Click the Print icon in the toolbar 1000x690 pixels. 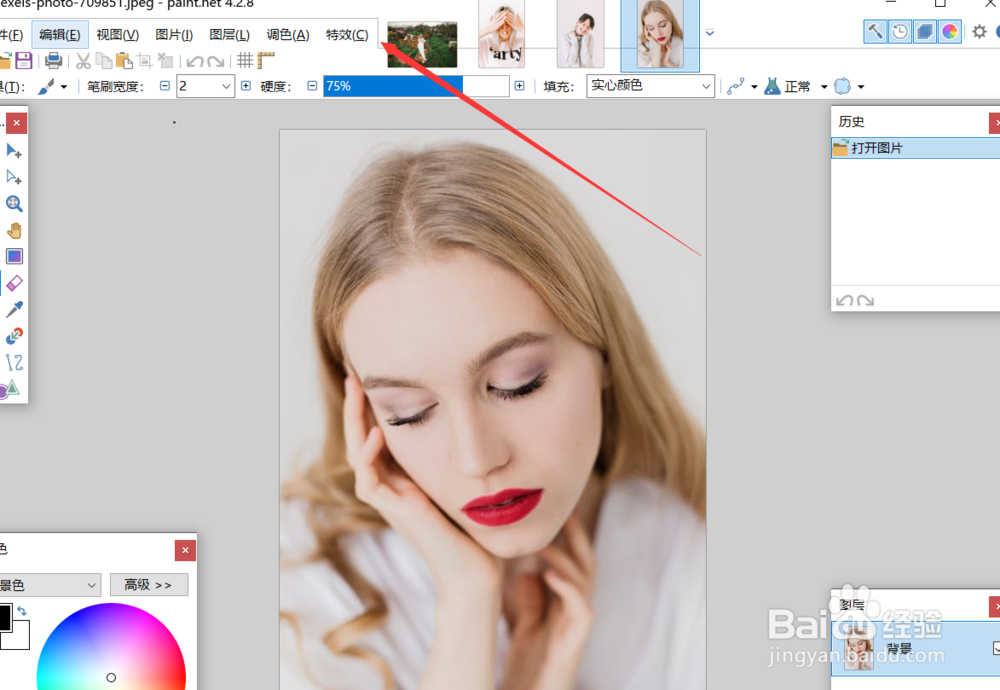point(55,59)
